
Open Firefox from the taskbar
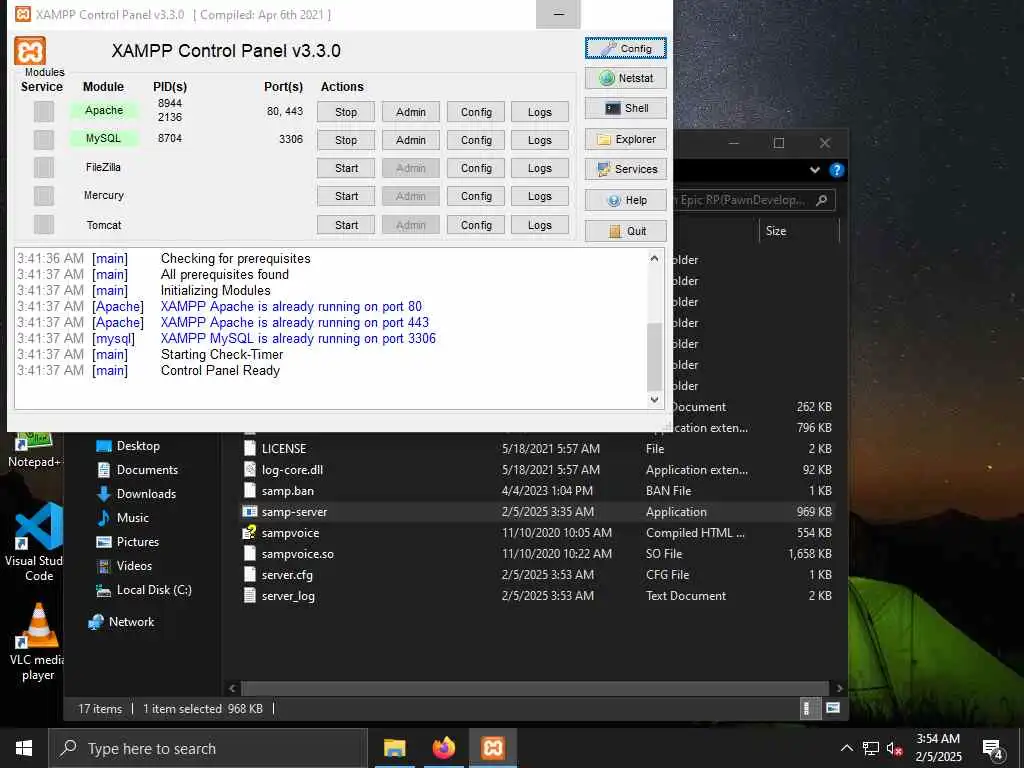[443, 748]
